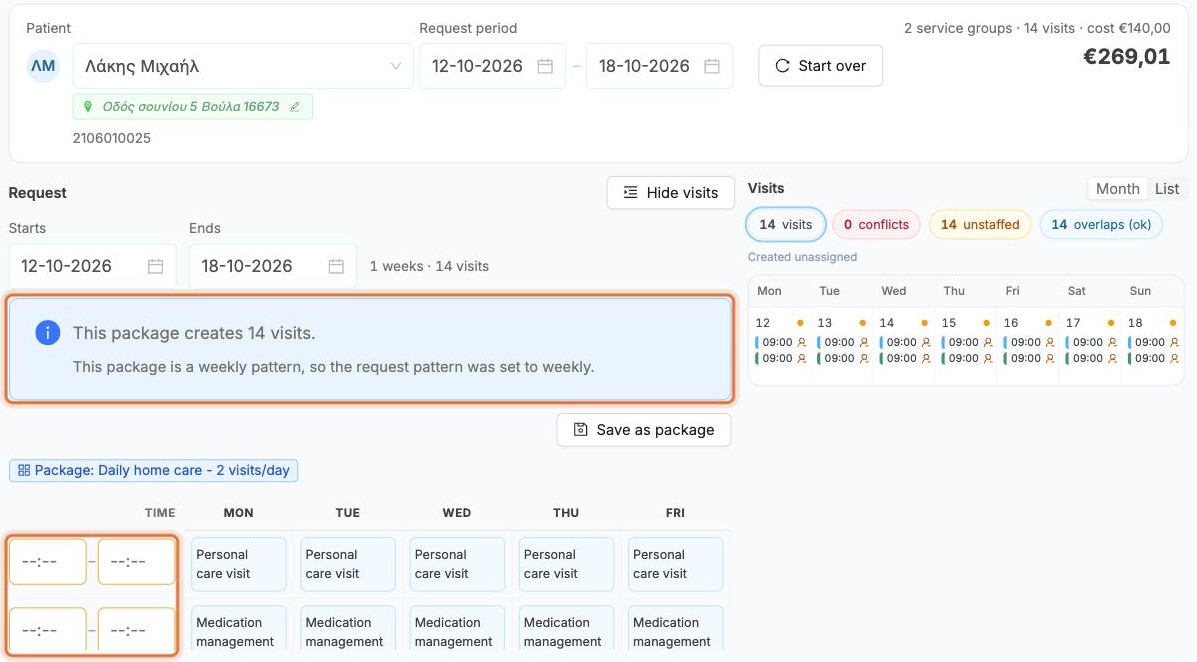
Task: Click second row start time field
Action: coord(47,630)
